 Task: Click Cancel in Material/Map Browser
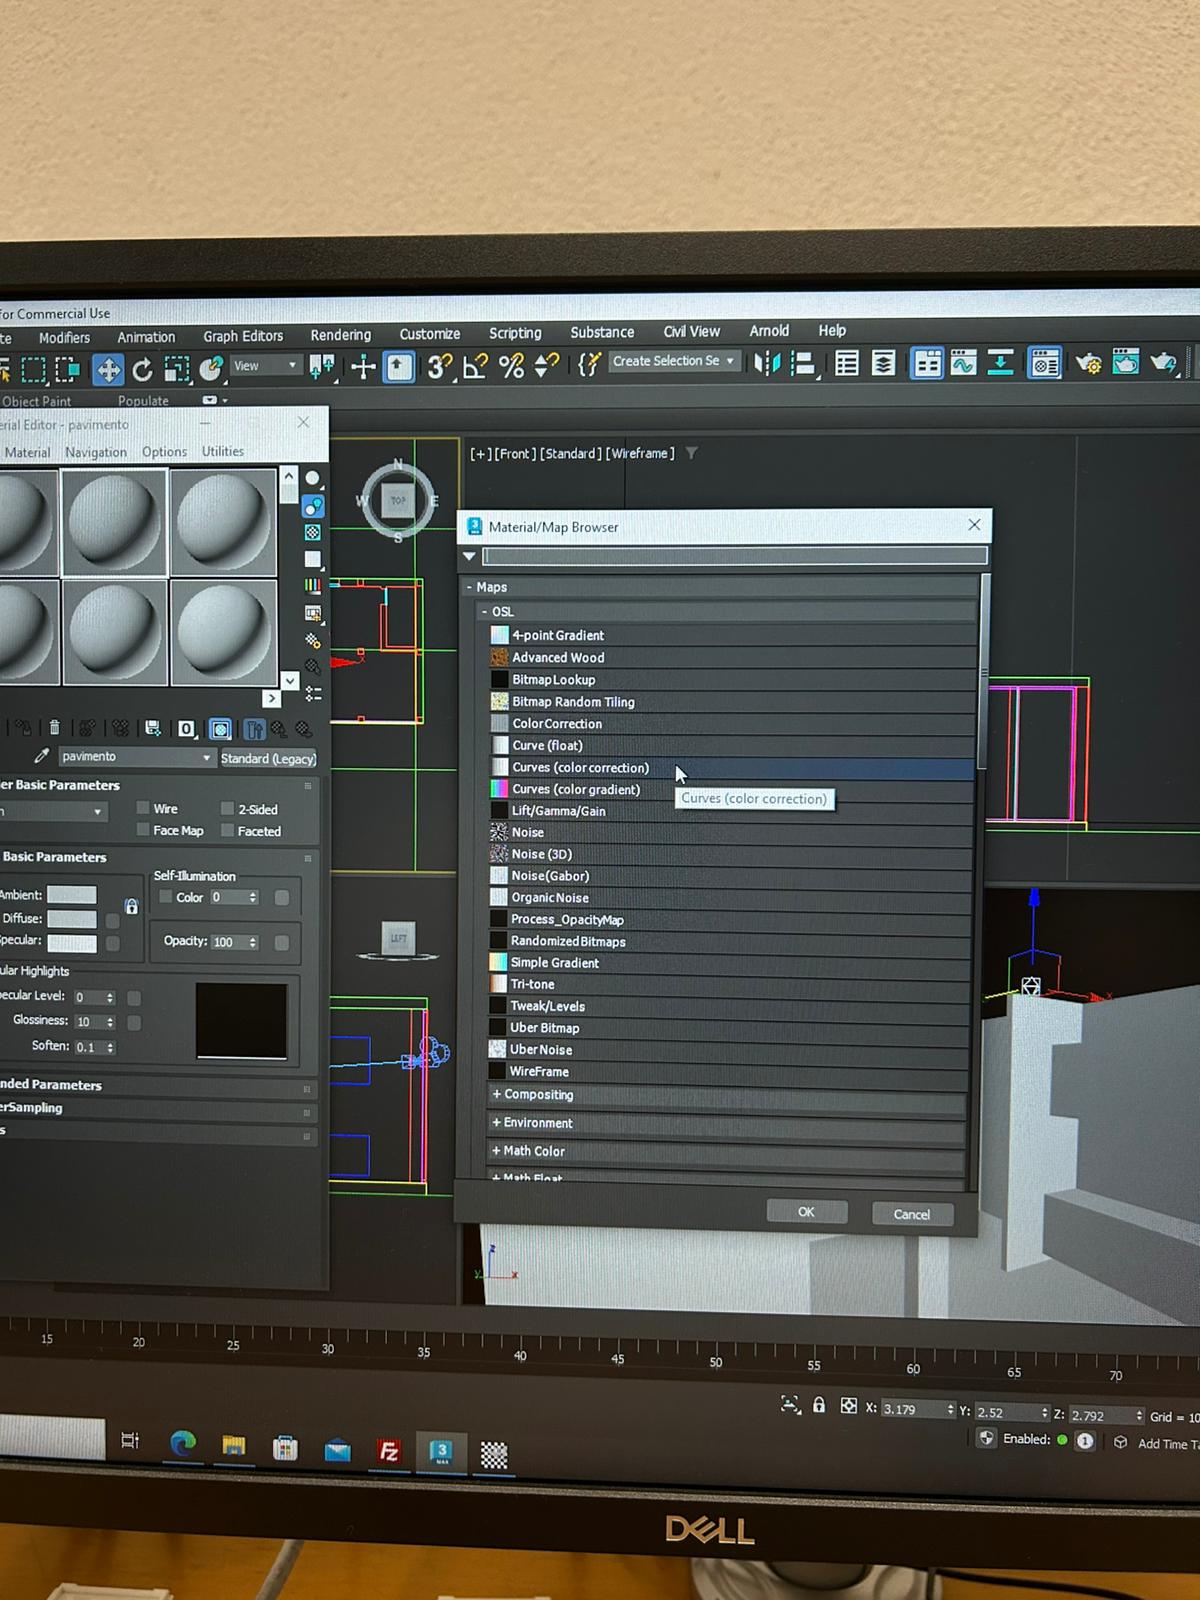coord(912,1214)
